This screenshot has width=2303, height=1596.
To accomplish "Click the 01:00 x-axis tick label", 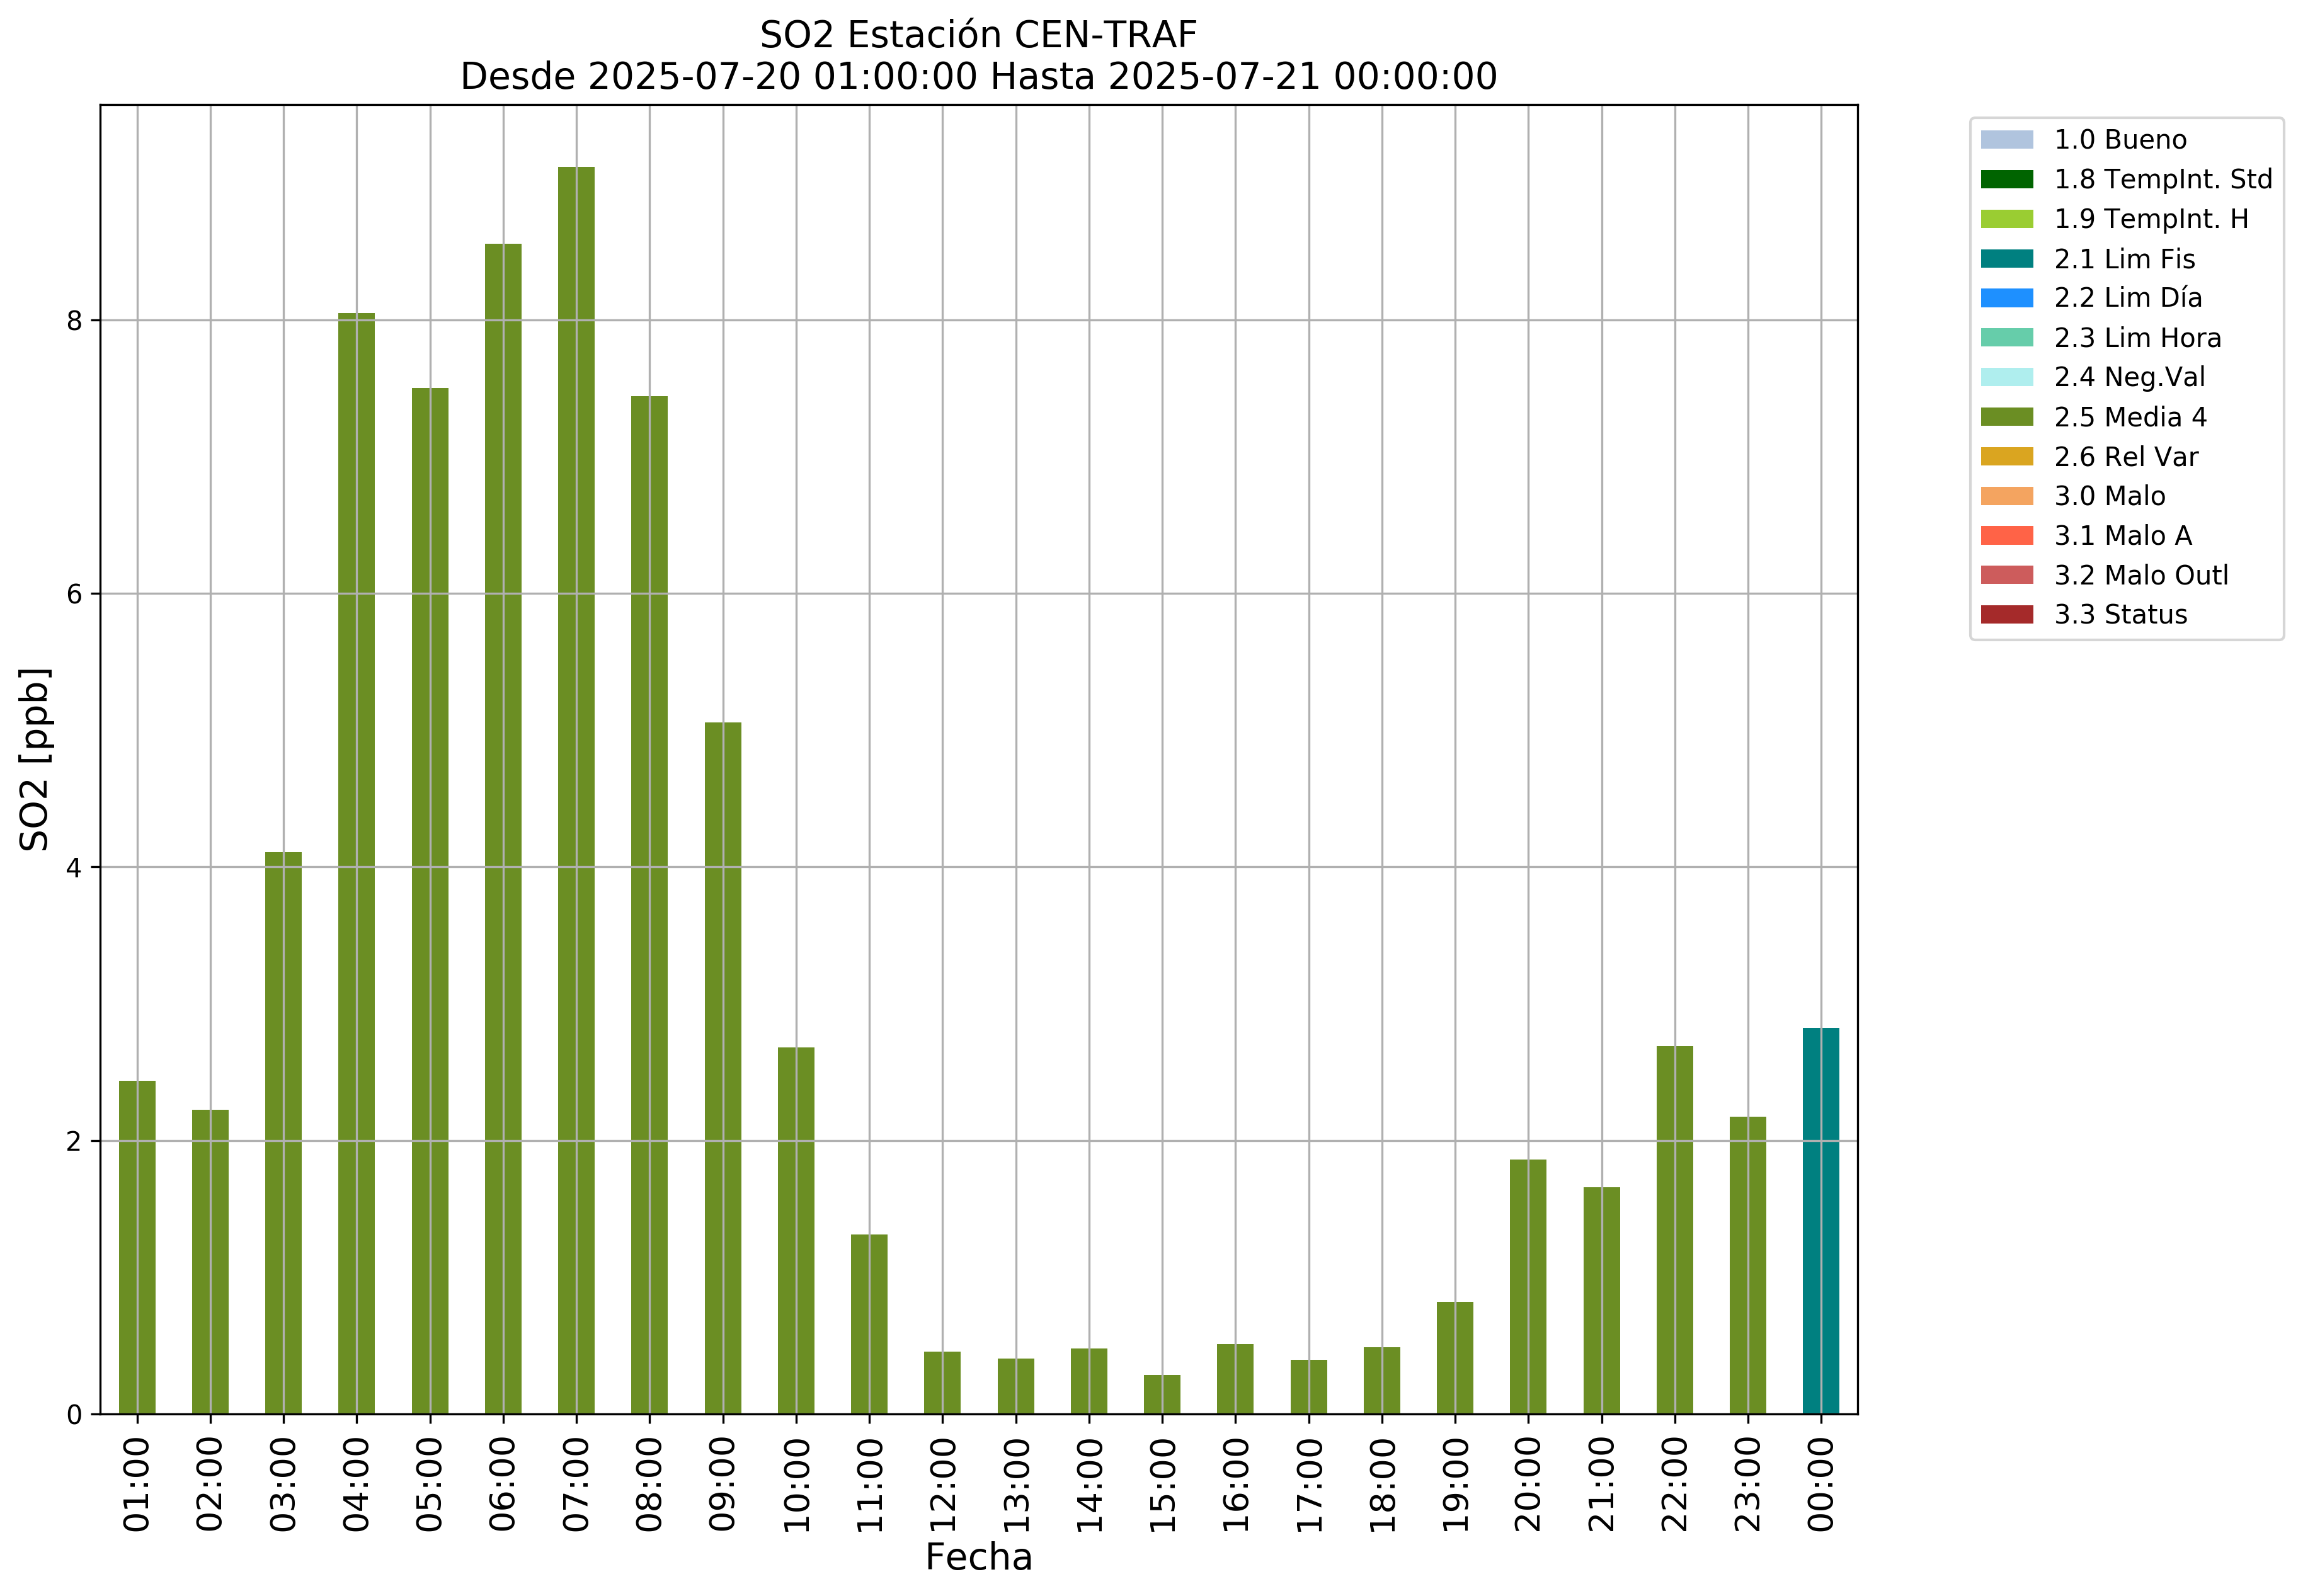I will [x=137, y=1484].
